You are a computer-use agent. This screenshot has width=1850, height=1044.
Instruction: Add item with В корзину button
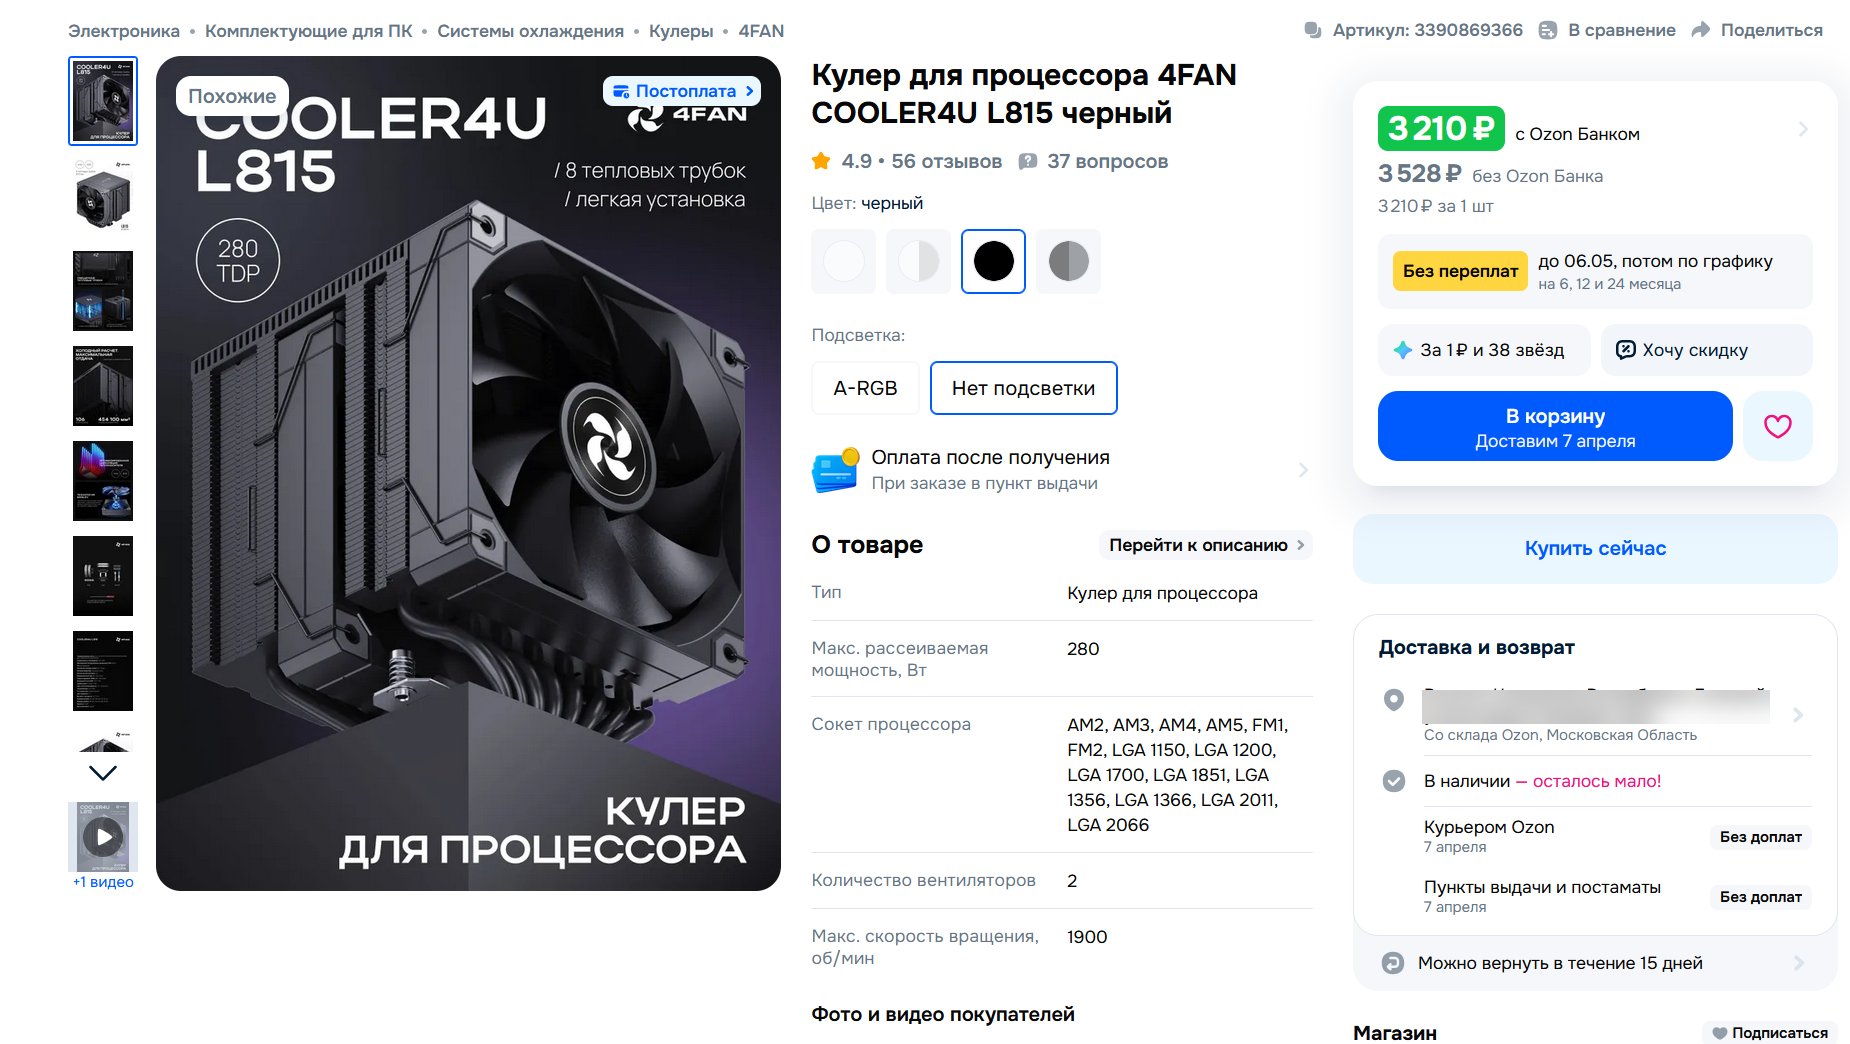pos(1555,426)
